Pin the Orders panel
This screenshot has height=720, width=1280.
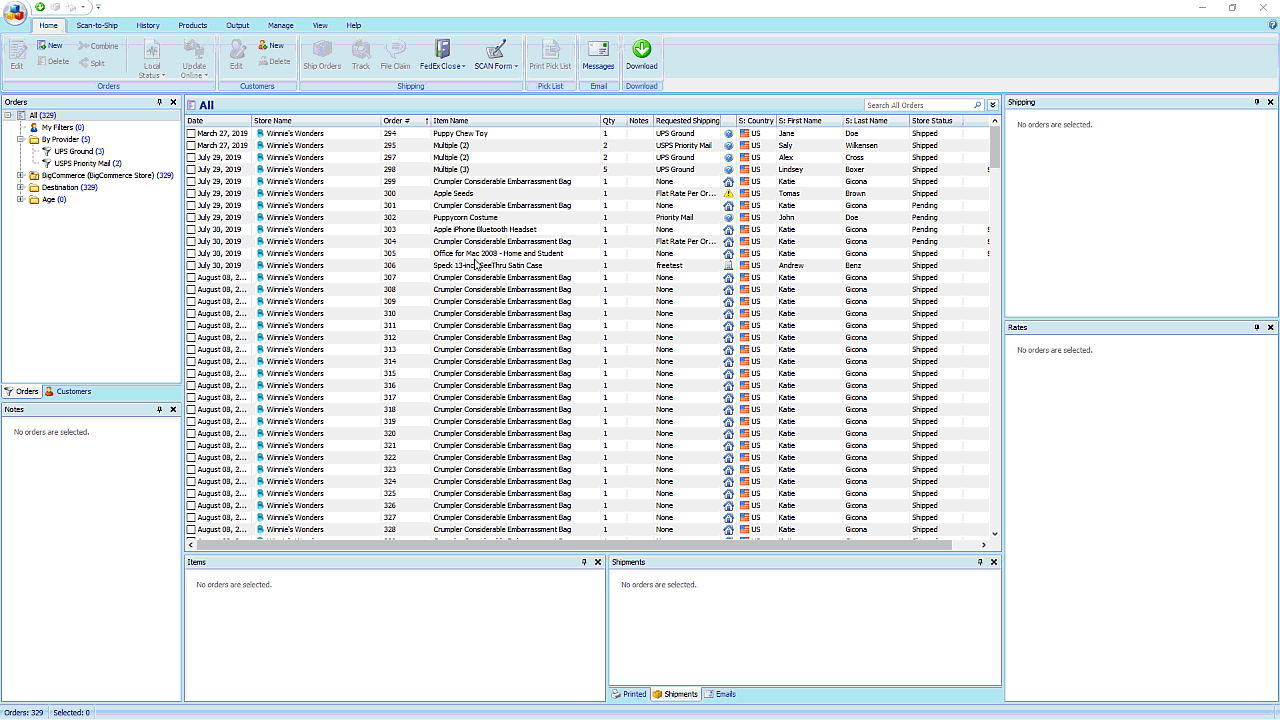tap(160, 102)
